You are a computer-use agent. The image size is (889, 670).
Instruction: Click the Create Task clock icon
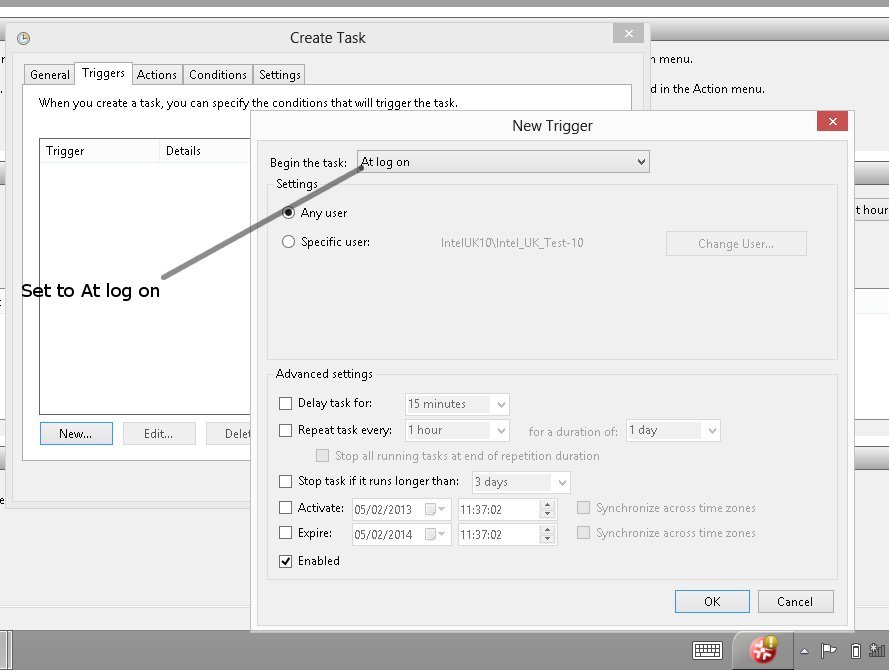point(24,39)
